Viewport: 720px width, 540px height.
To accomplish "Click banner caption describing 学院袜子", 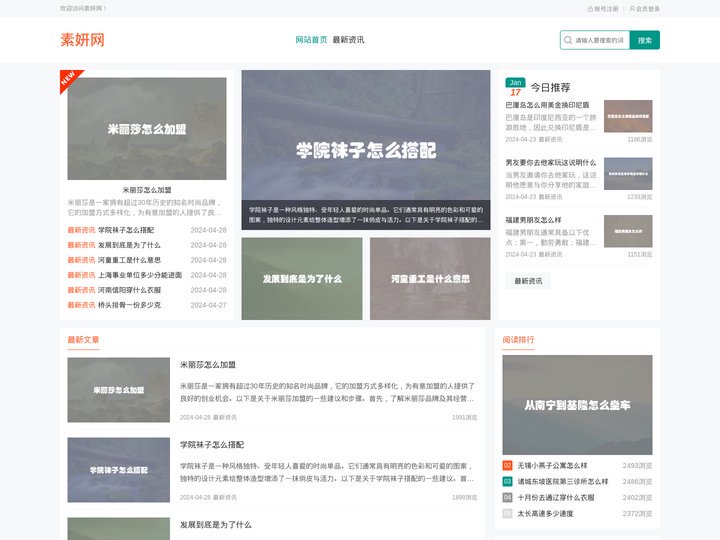I will (x=366, y=215).
